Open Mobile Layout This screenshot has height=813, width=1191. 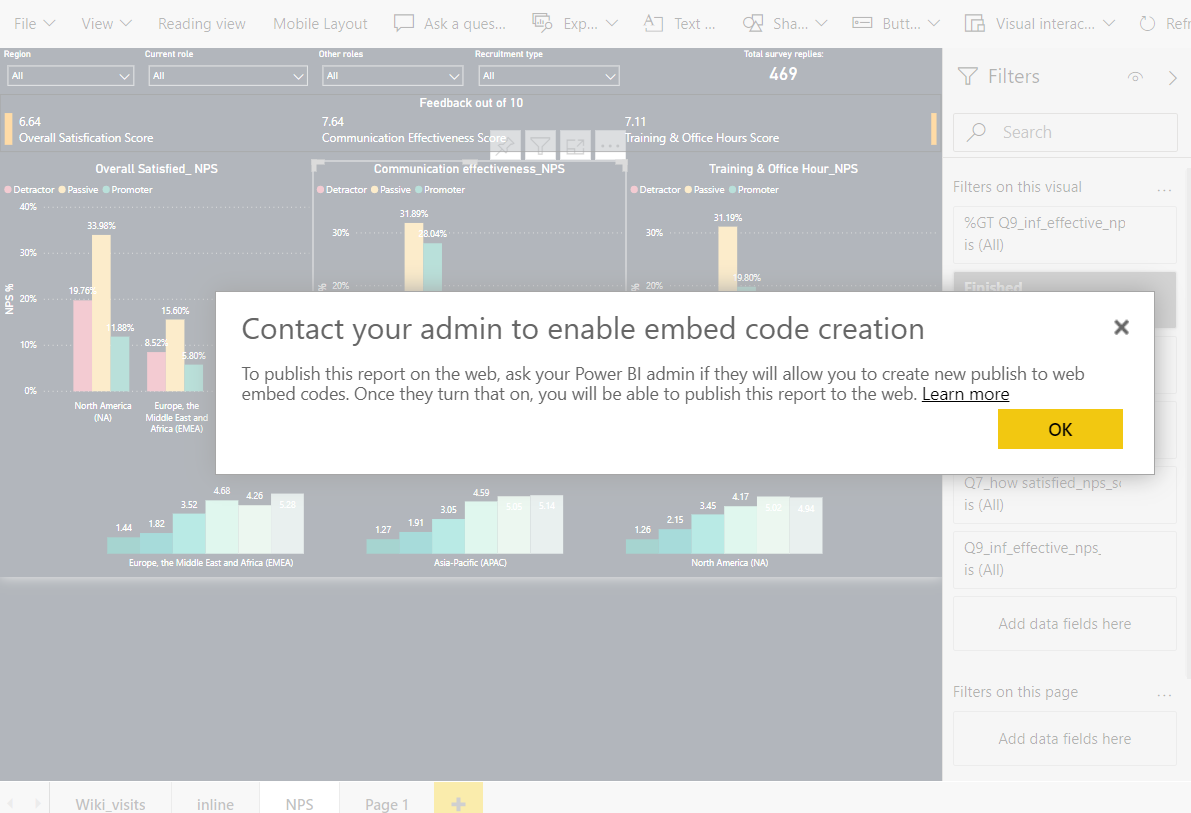[320, 24]
